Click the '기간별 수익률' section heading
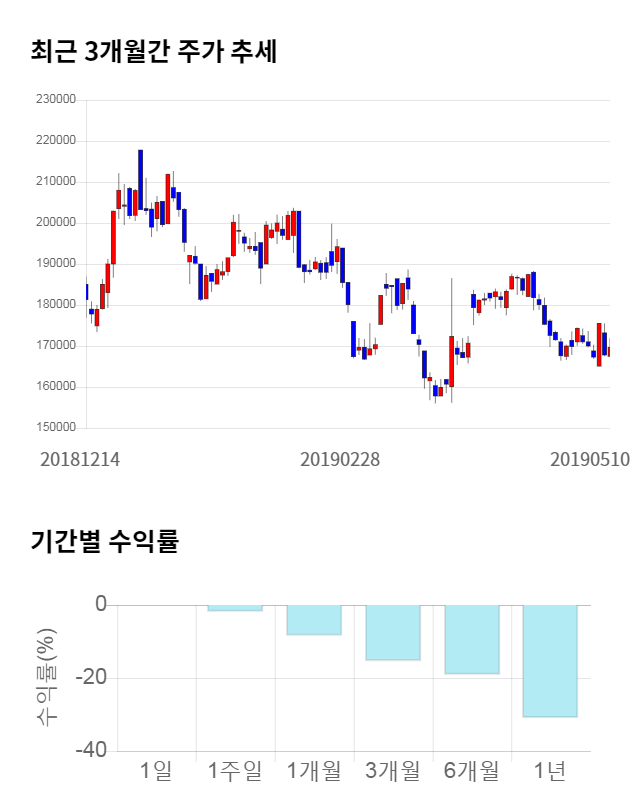This screenshot has width=640, height=810. coord(104,542)
